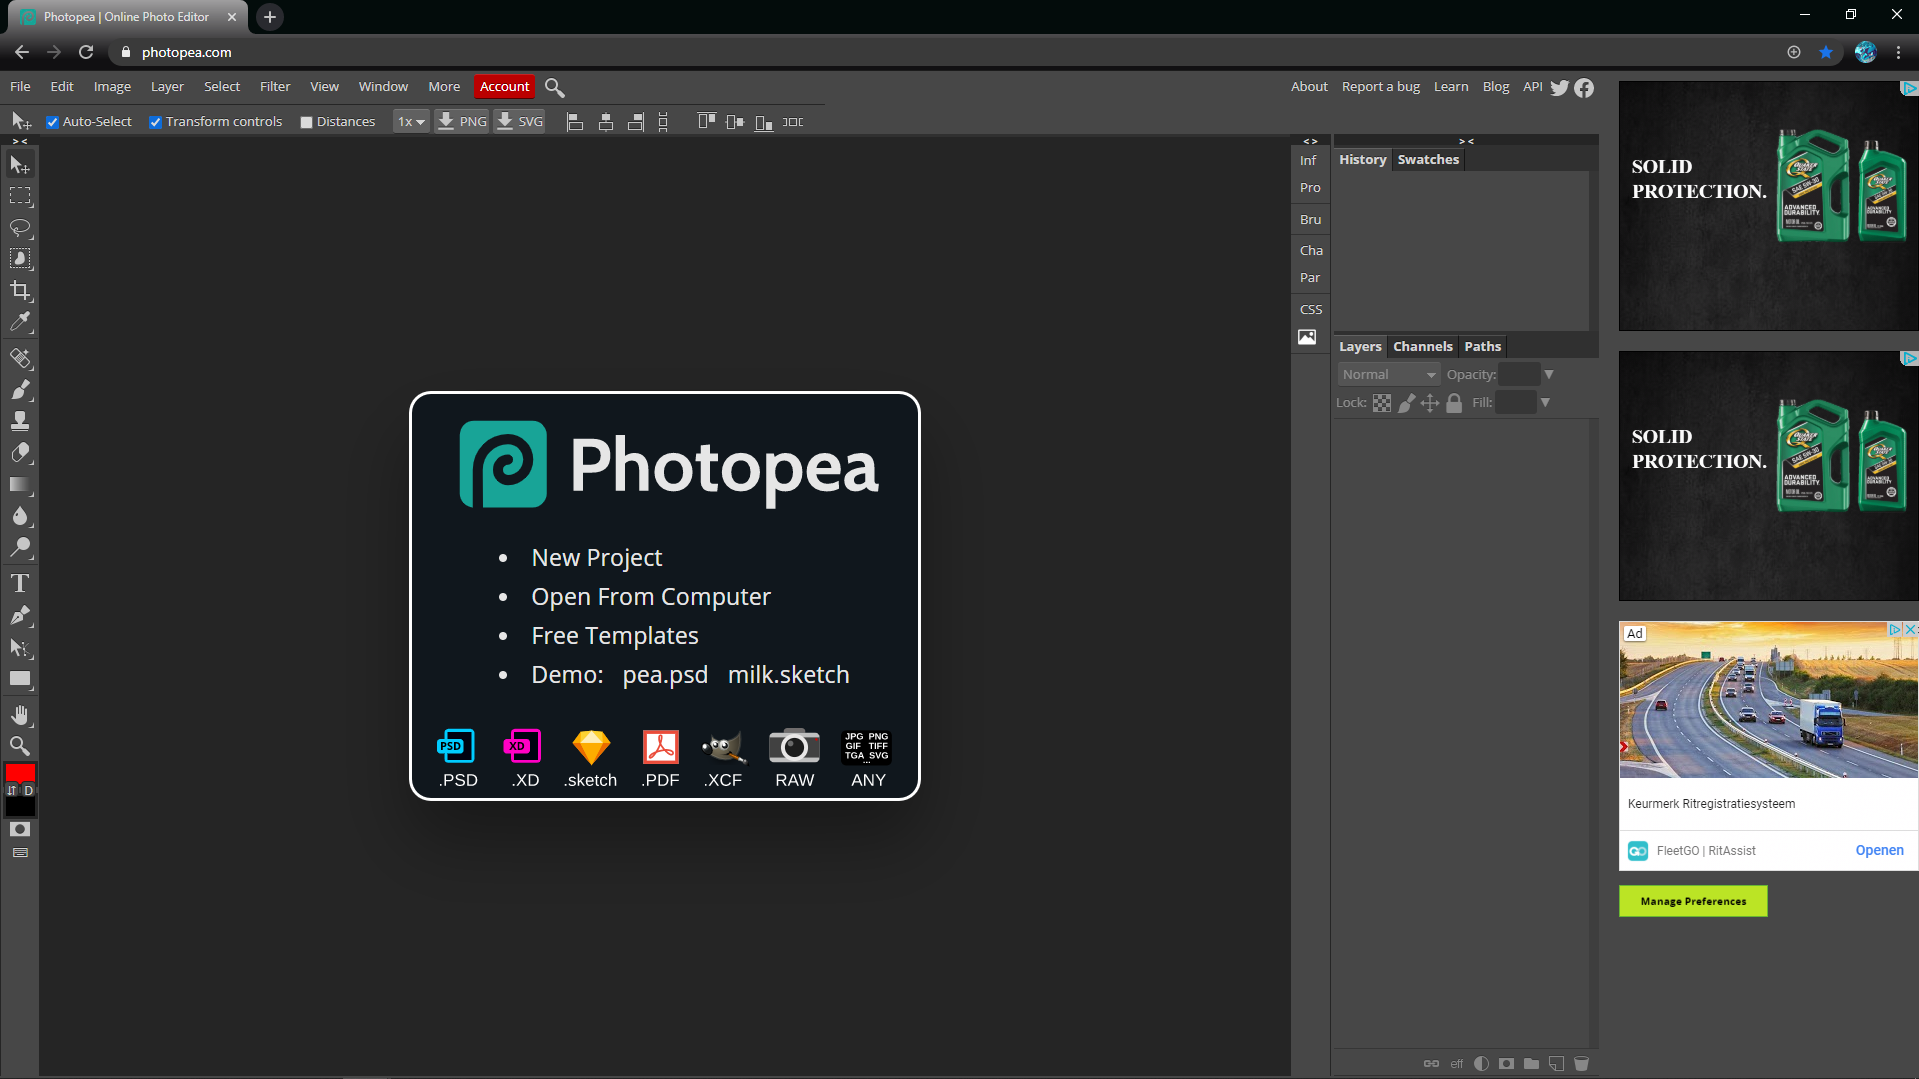Open the PSD file format option
Viewport: 1919px width, 1079px height.
(x=456, y=757)
